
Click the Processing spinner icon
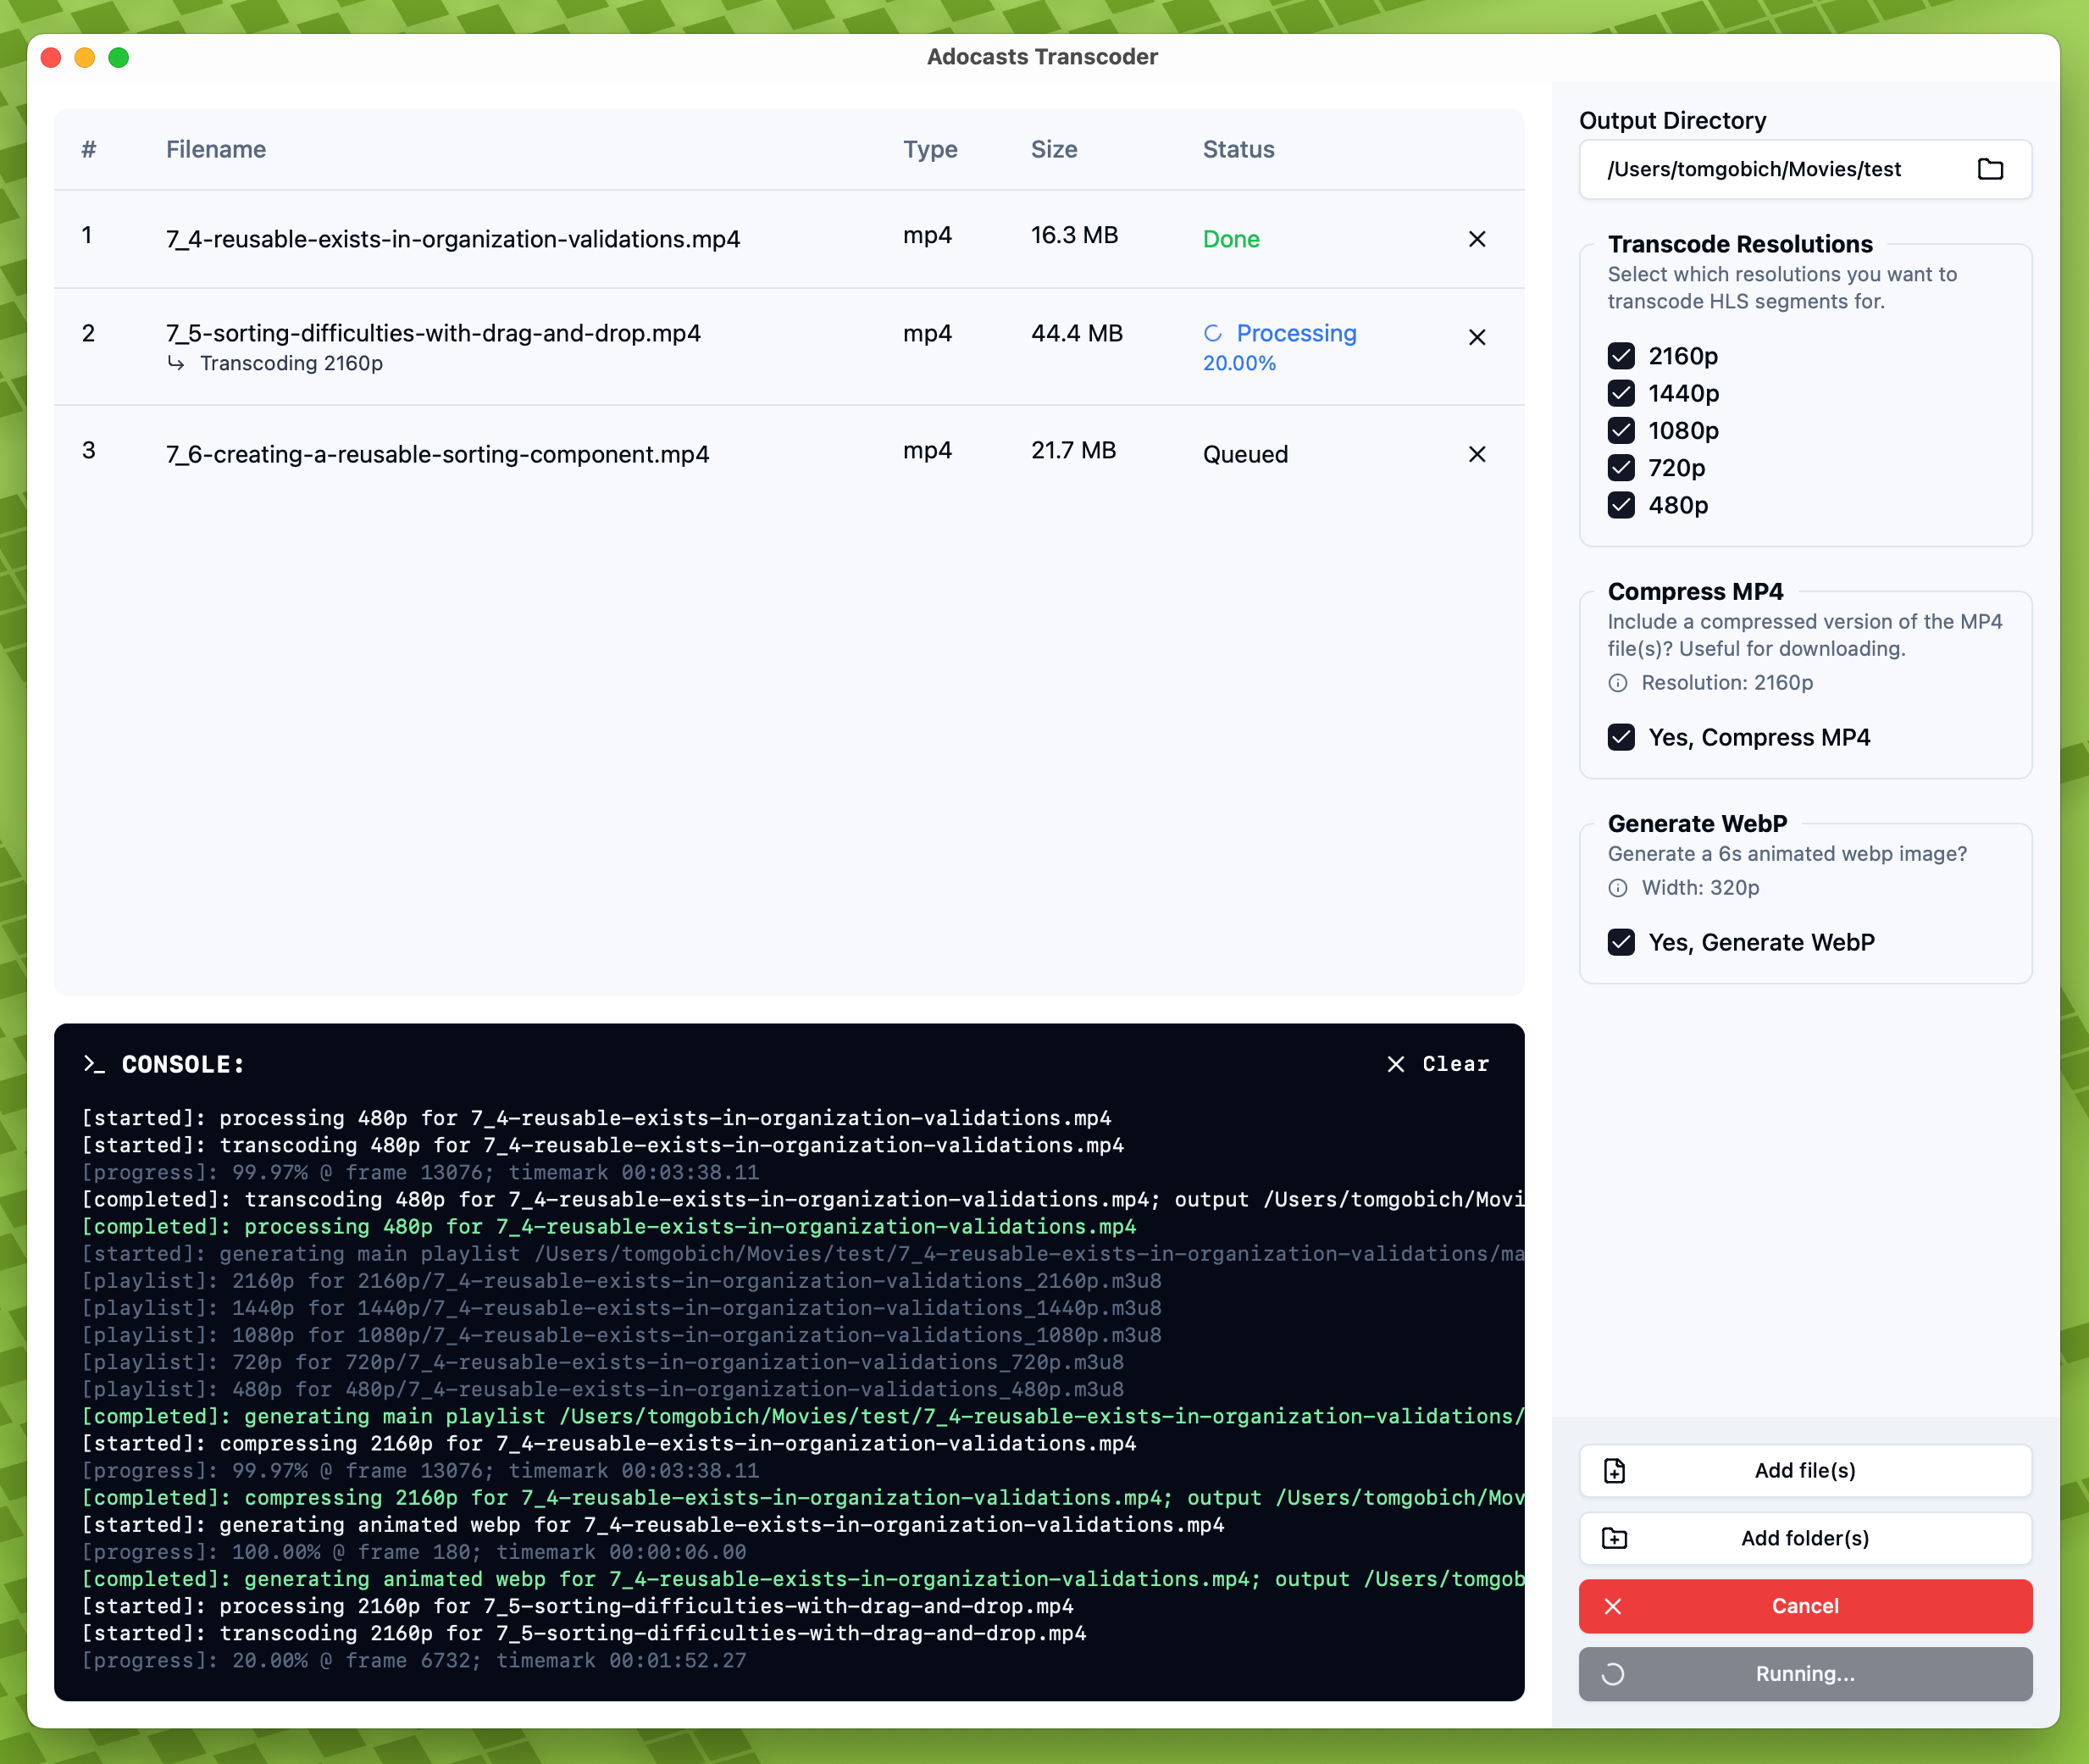coord(1213,333)
